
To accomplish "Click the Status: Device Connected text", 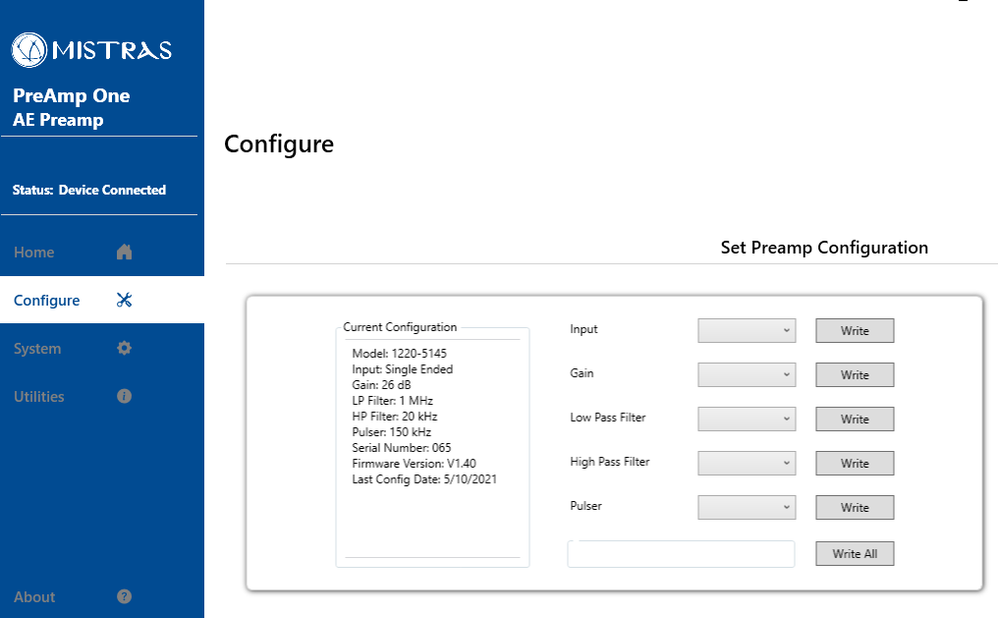I will (x=89, y=190).
